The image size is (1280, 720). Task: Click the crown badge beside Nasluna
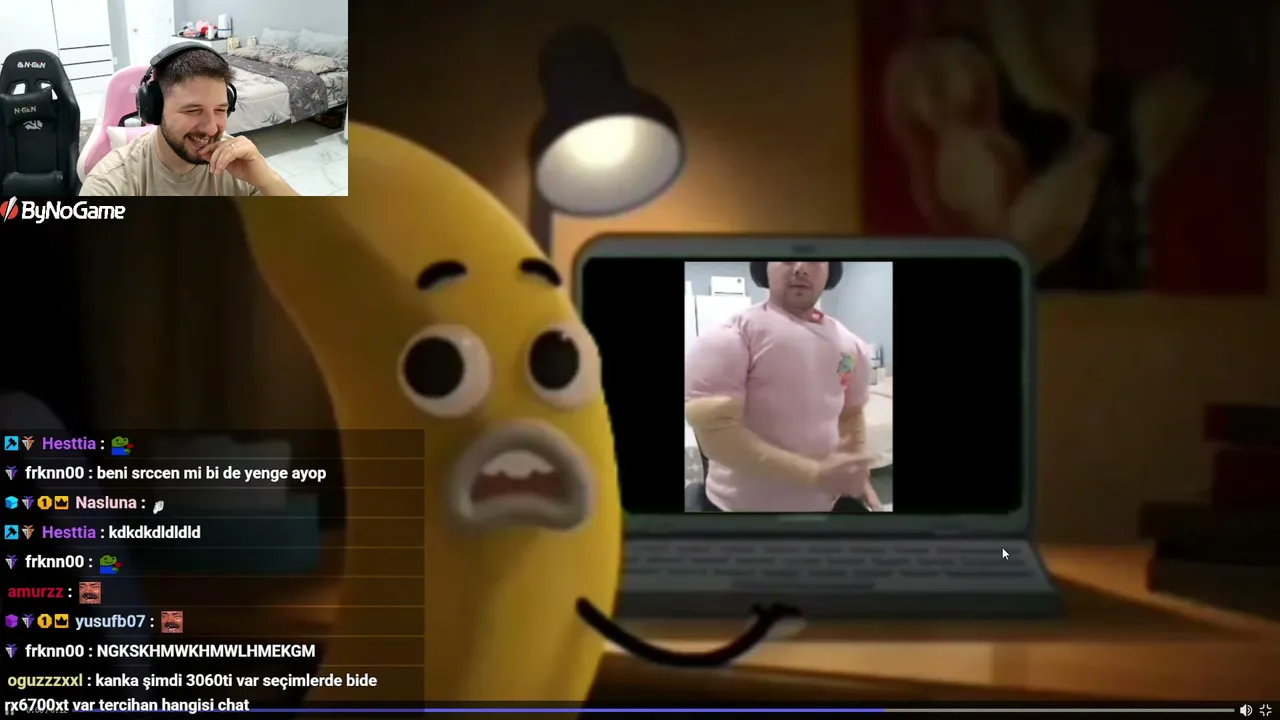point(60,503)
